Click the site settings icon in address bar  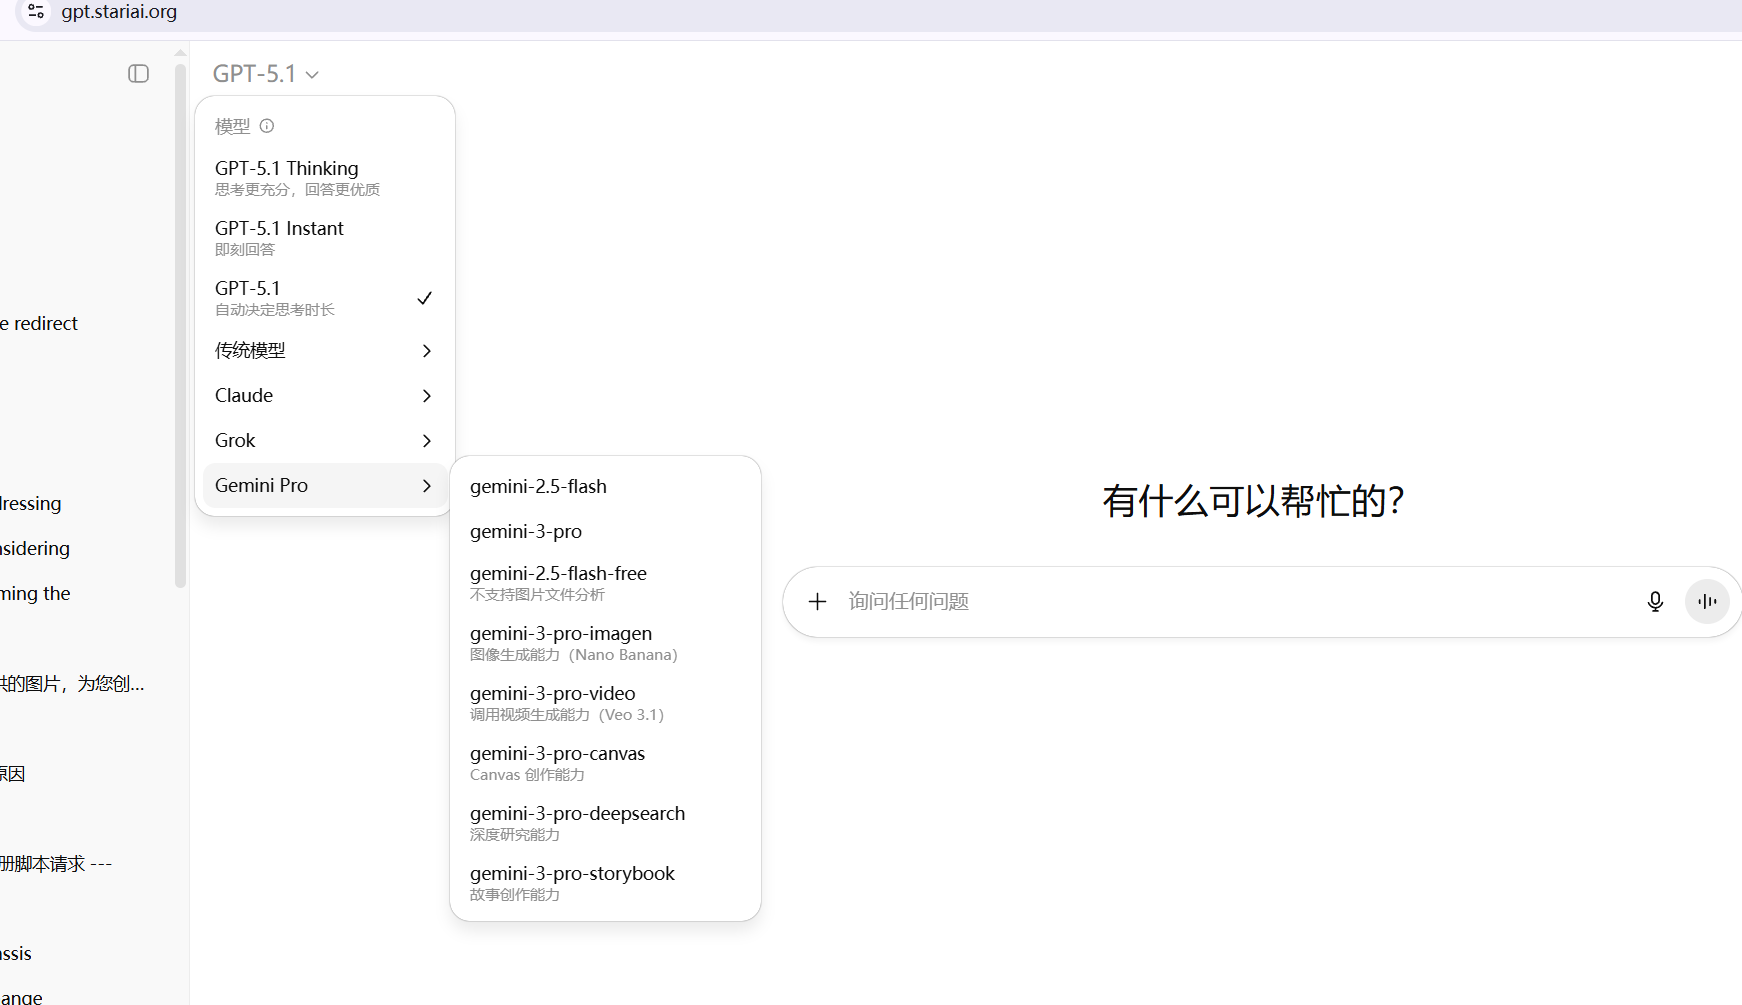coord(36,12)
